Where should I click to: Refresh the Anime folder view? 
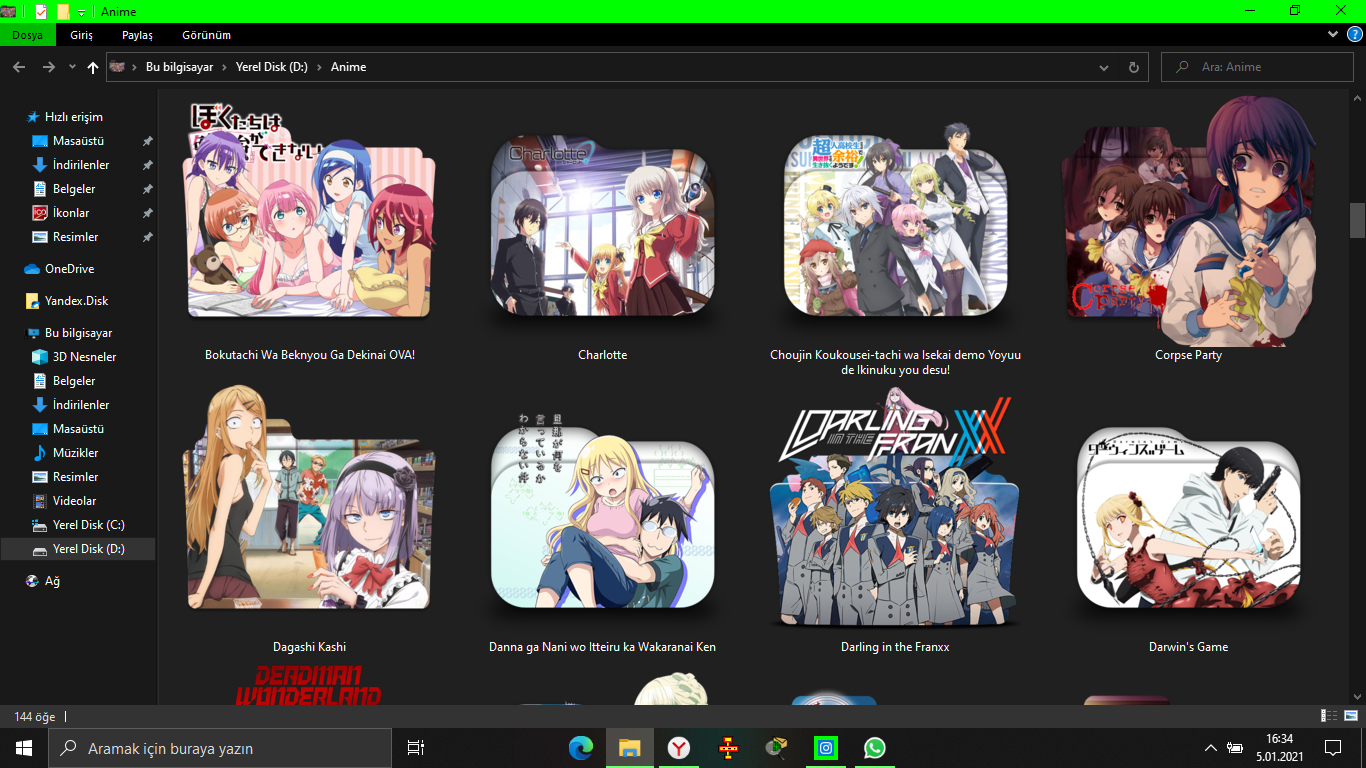click(x=1133, y=67)
